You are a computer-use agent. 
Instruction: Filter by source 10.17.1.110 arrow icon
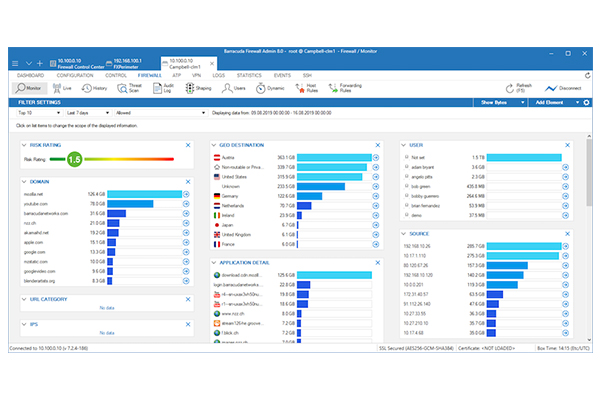coord(566,255)
